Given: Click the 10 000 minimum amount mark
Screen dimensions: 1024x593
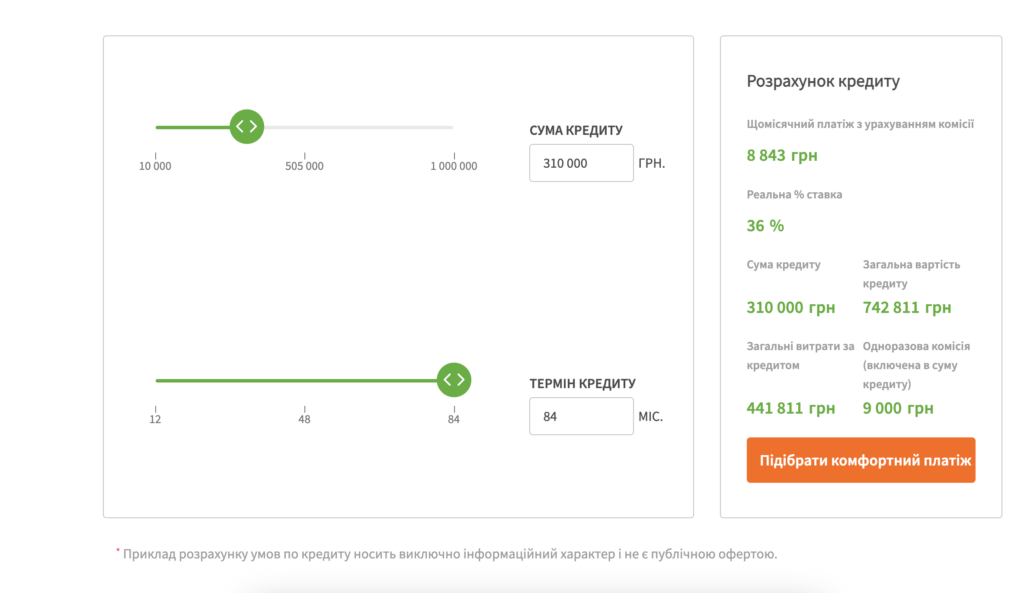Looking at the screenshot, I should (x=155, y=166).
